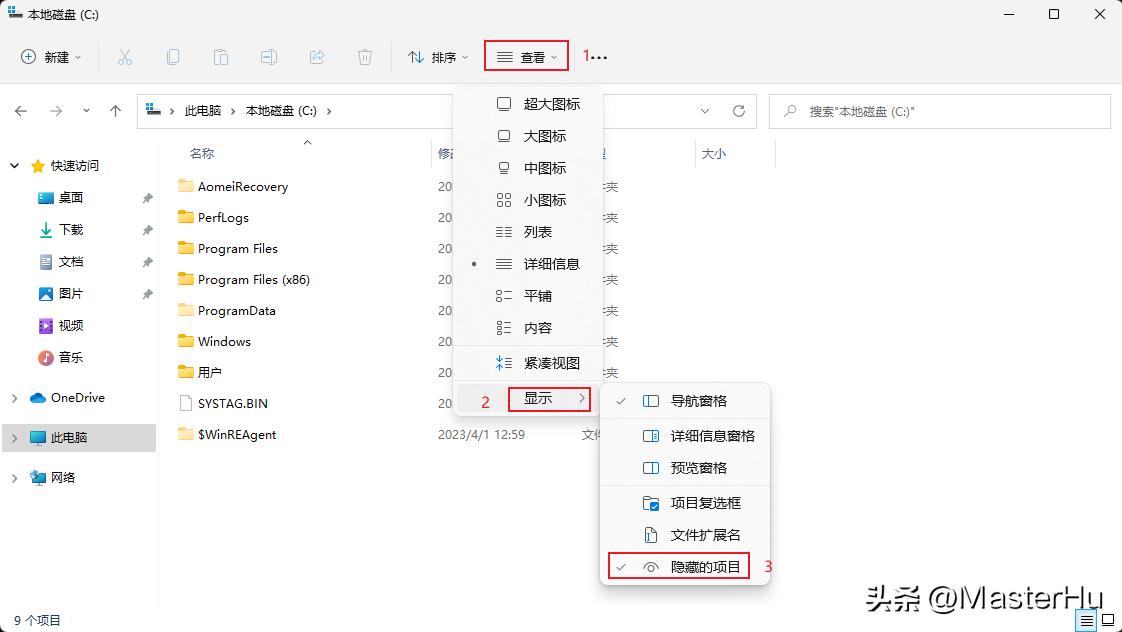Switch to large thumbnails via status bar icon
This screenshot has width=1122, height=632.
click(x=1110, y=620)
